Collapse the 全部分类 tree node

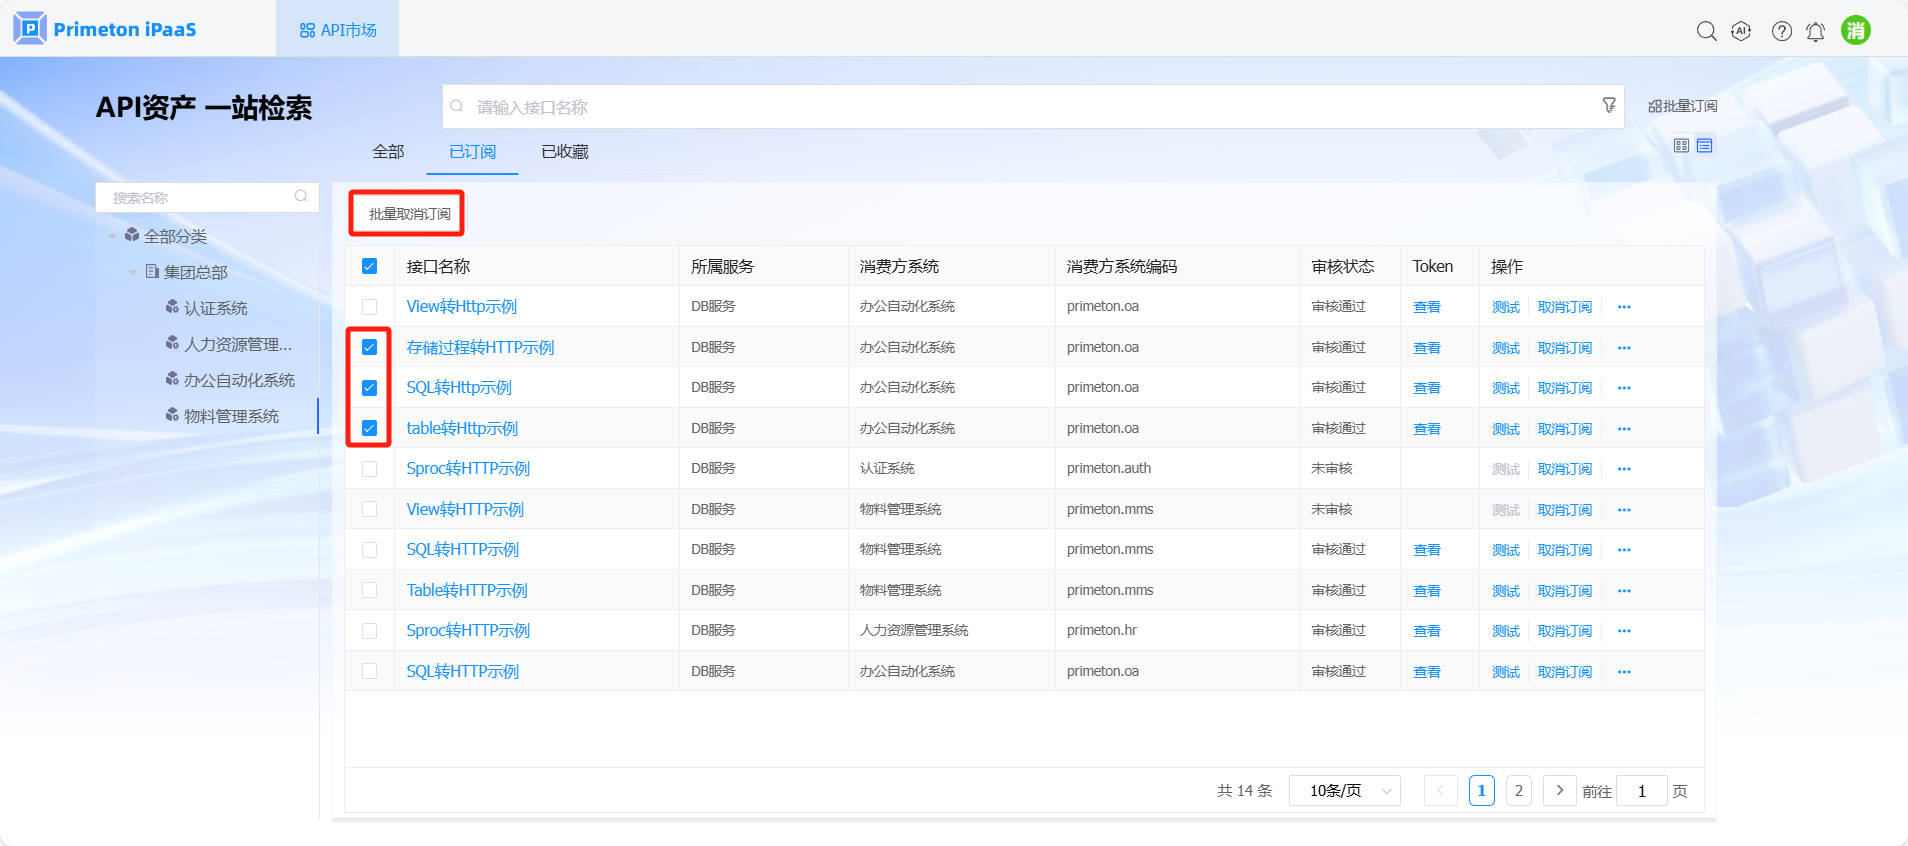pos(112,237)
